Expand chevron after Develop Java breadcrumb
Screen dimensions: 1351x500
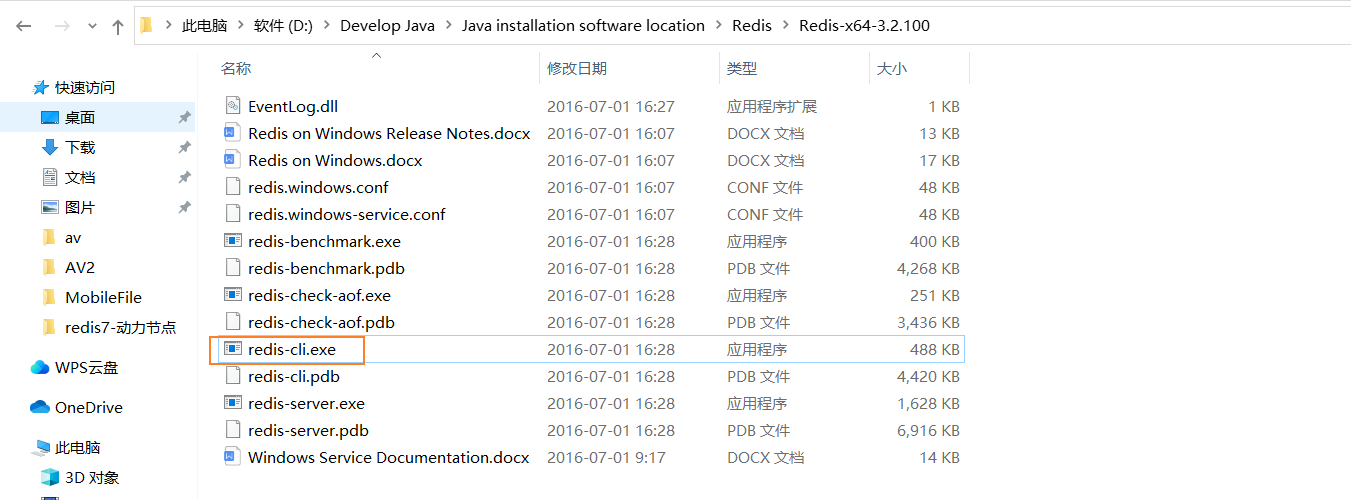[449, 25]
